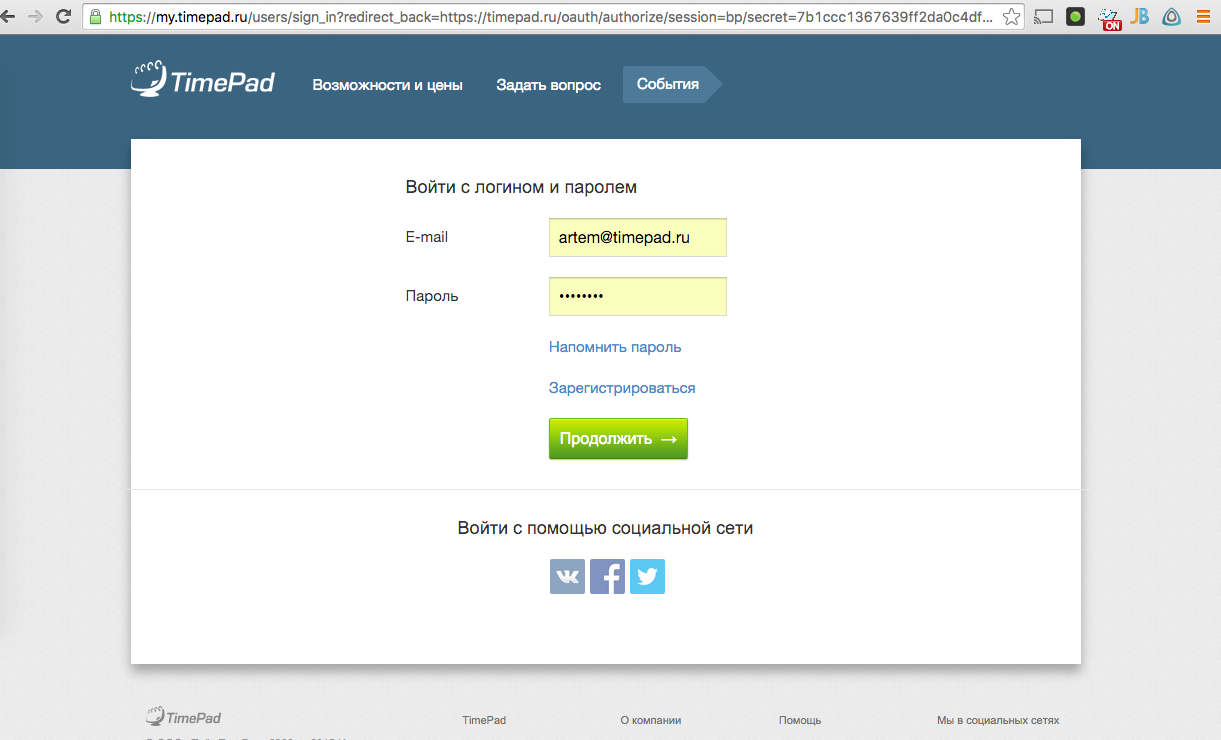
Task: Open the Возможности и цены menu item
Action: coord(387,85)
